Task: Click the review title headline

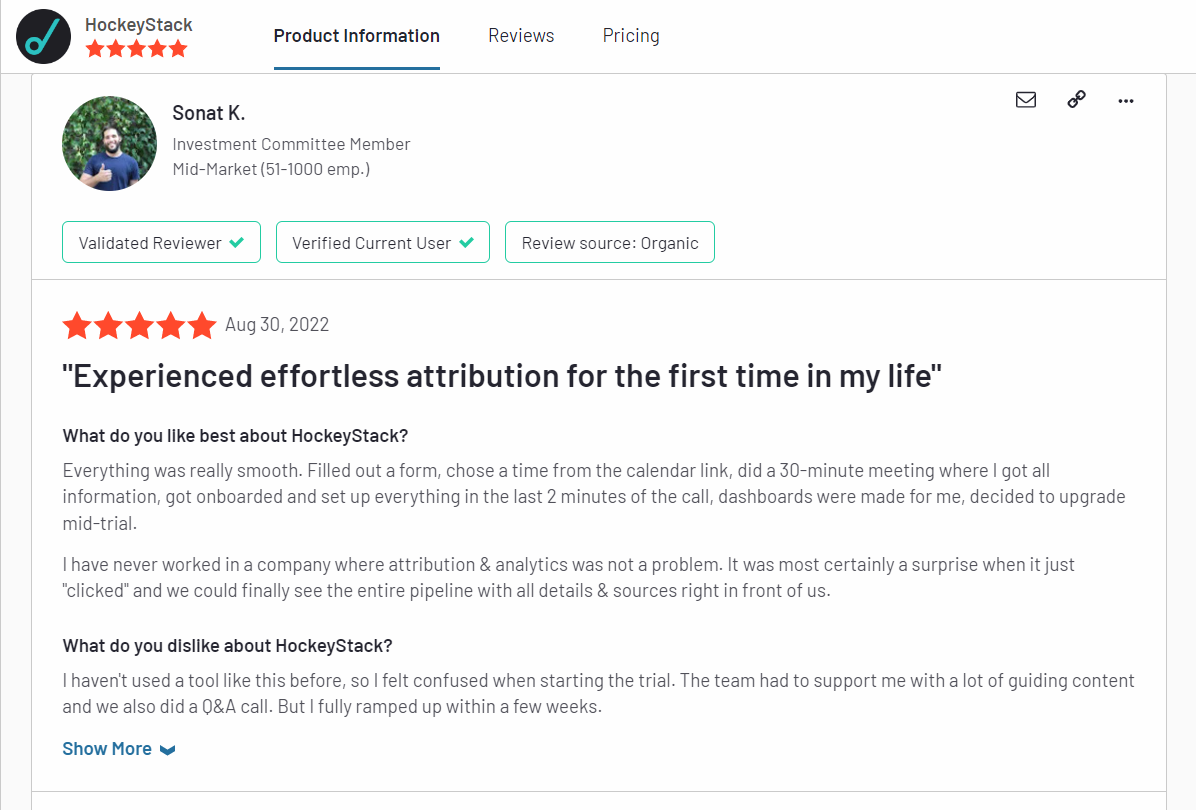Action: coord(502,377)
